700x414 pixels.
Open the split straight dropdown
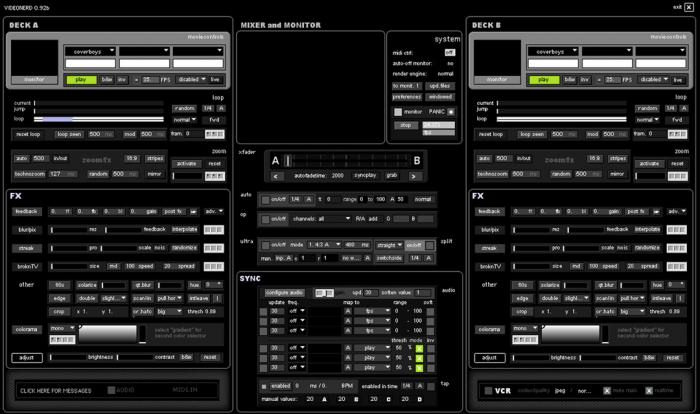389,245
